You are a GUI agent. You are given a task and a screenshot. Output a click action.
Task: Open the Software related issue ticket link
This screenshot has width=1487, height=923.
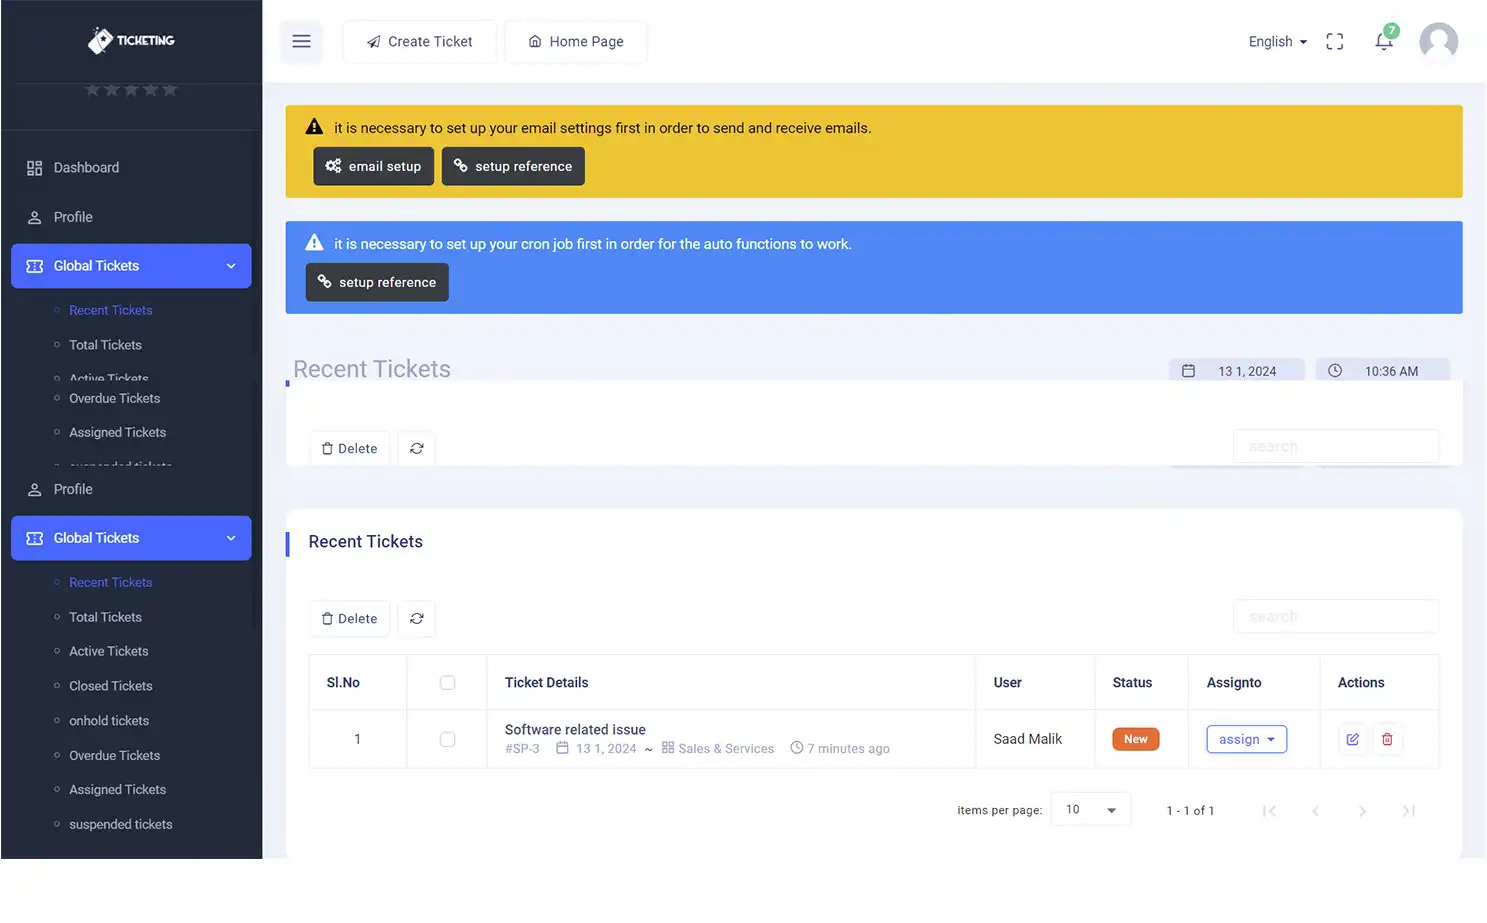click(575, 730)
